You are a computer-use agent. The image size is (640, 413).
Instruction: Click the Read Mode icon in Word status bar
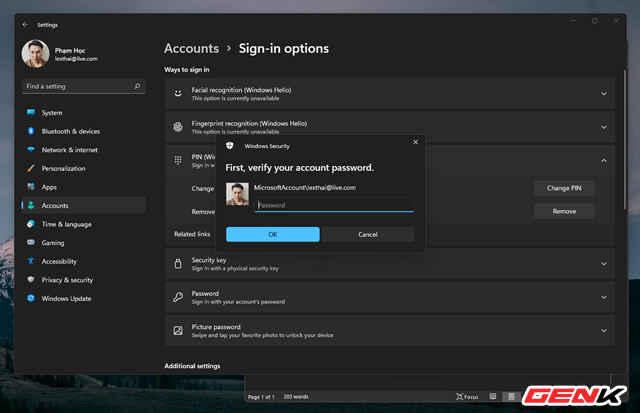coord(493,396)
